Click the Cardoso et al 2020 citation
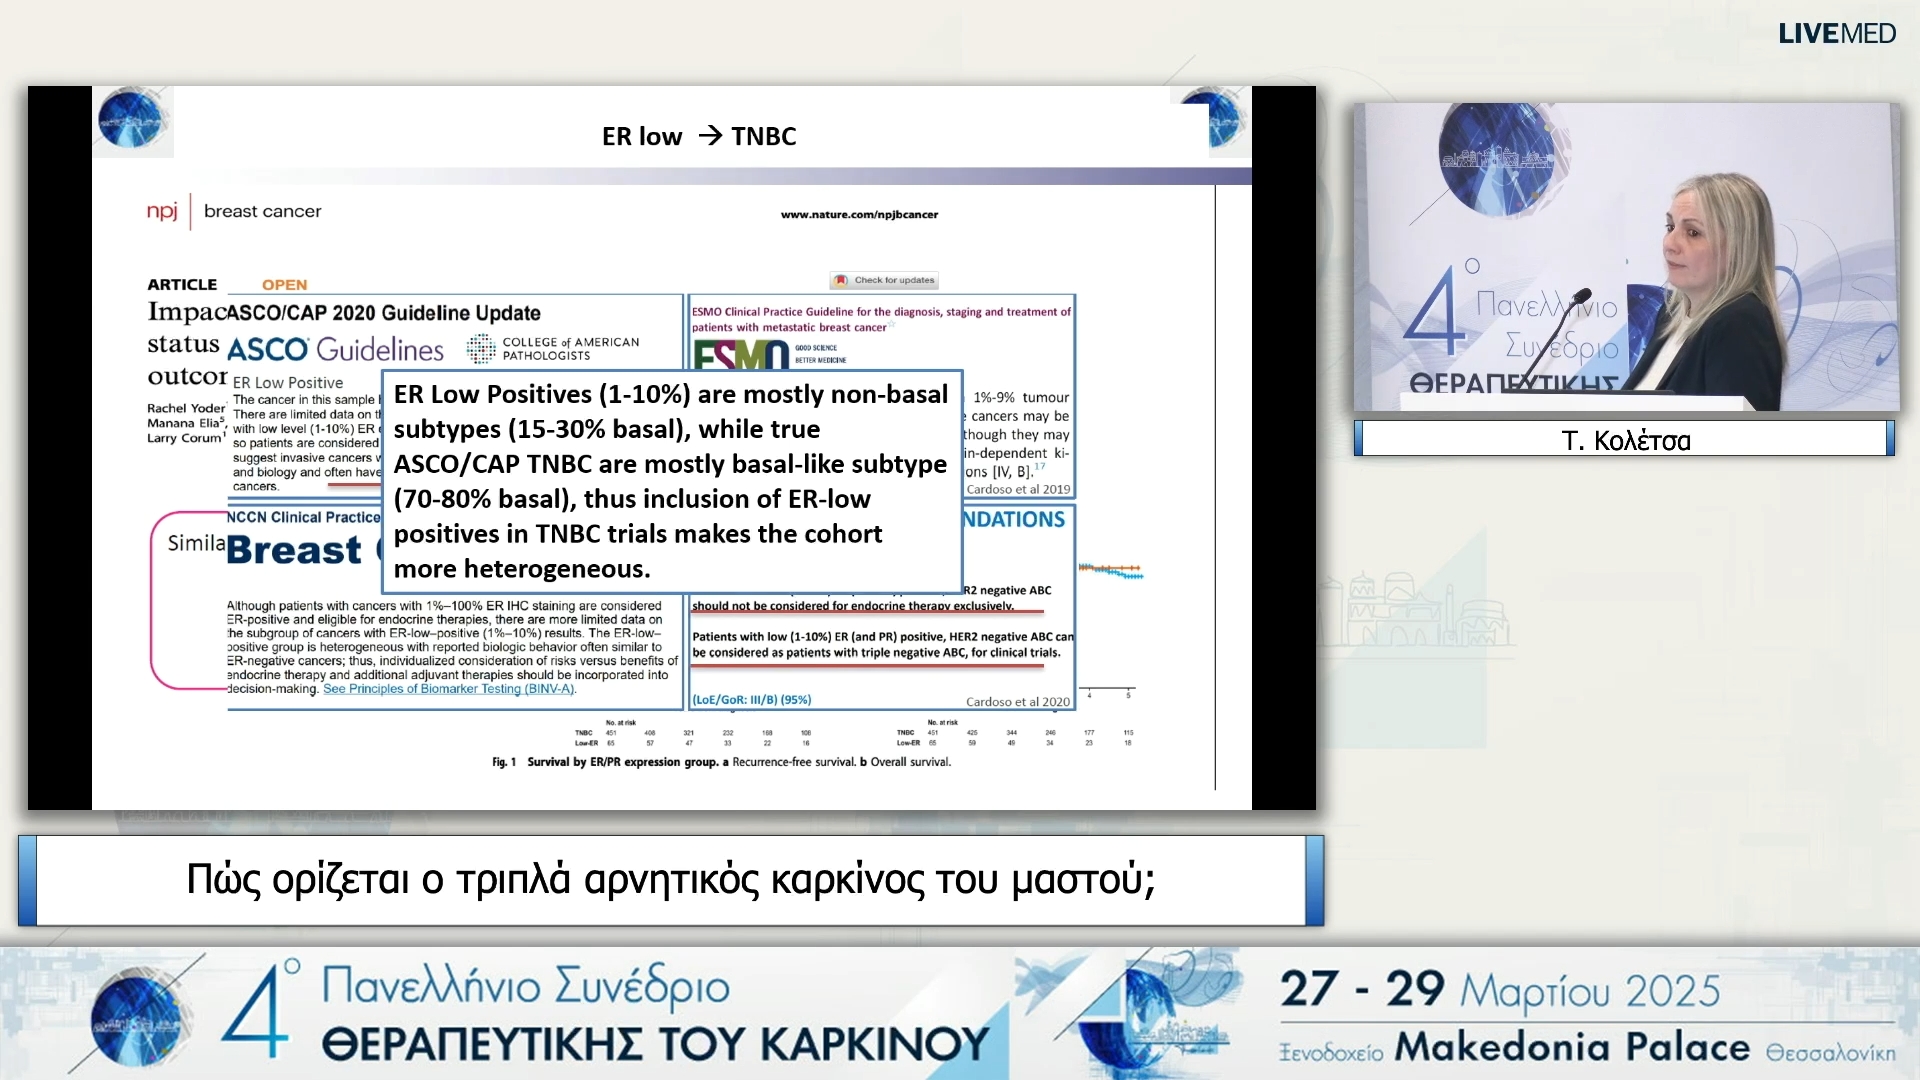1920x1080 pixels. [x=1018, y=701]
